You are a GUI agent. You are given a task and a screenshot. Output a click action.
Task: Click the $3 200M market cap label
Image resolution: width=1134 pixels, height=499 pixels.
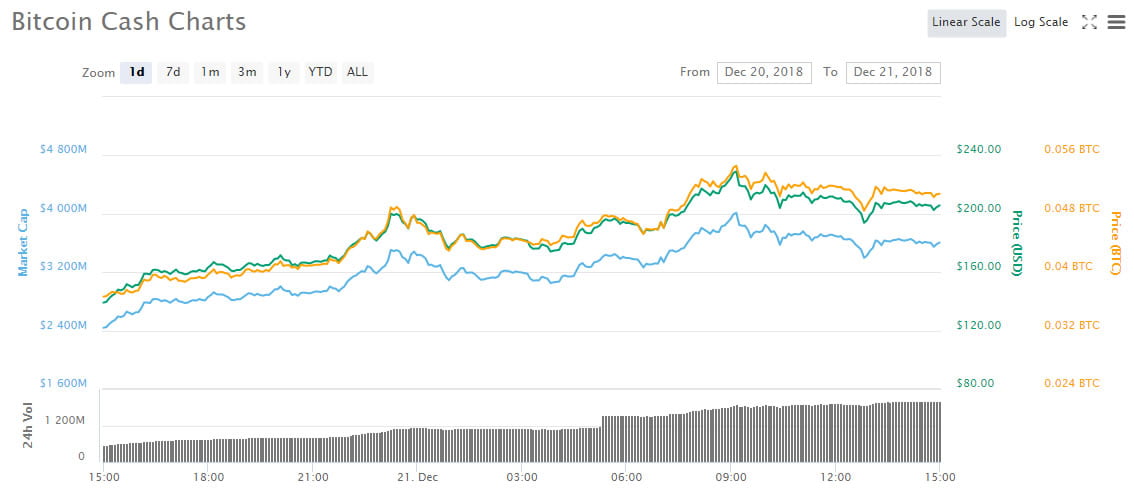(x=63, y=267)
